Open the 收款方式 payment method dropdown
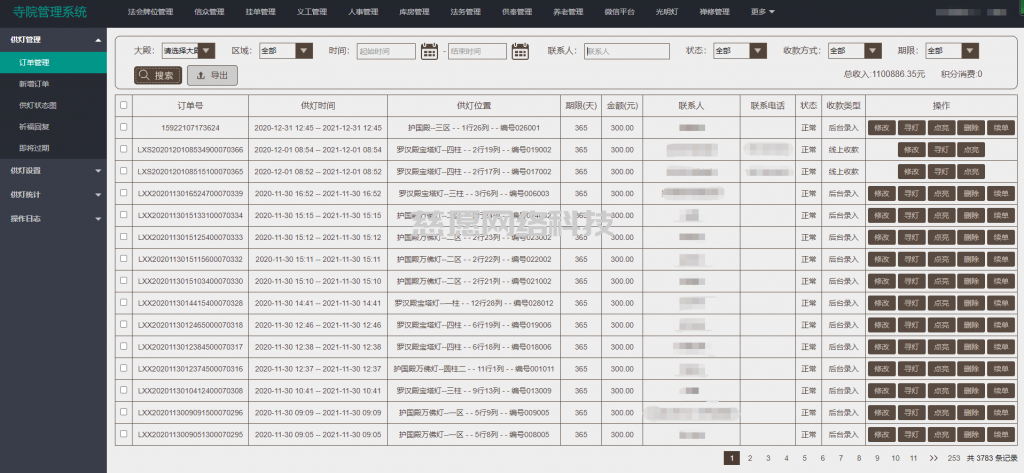The width and height of the screenshot is (1024, 473). [x=854, y=50]
